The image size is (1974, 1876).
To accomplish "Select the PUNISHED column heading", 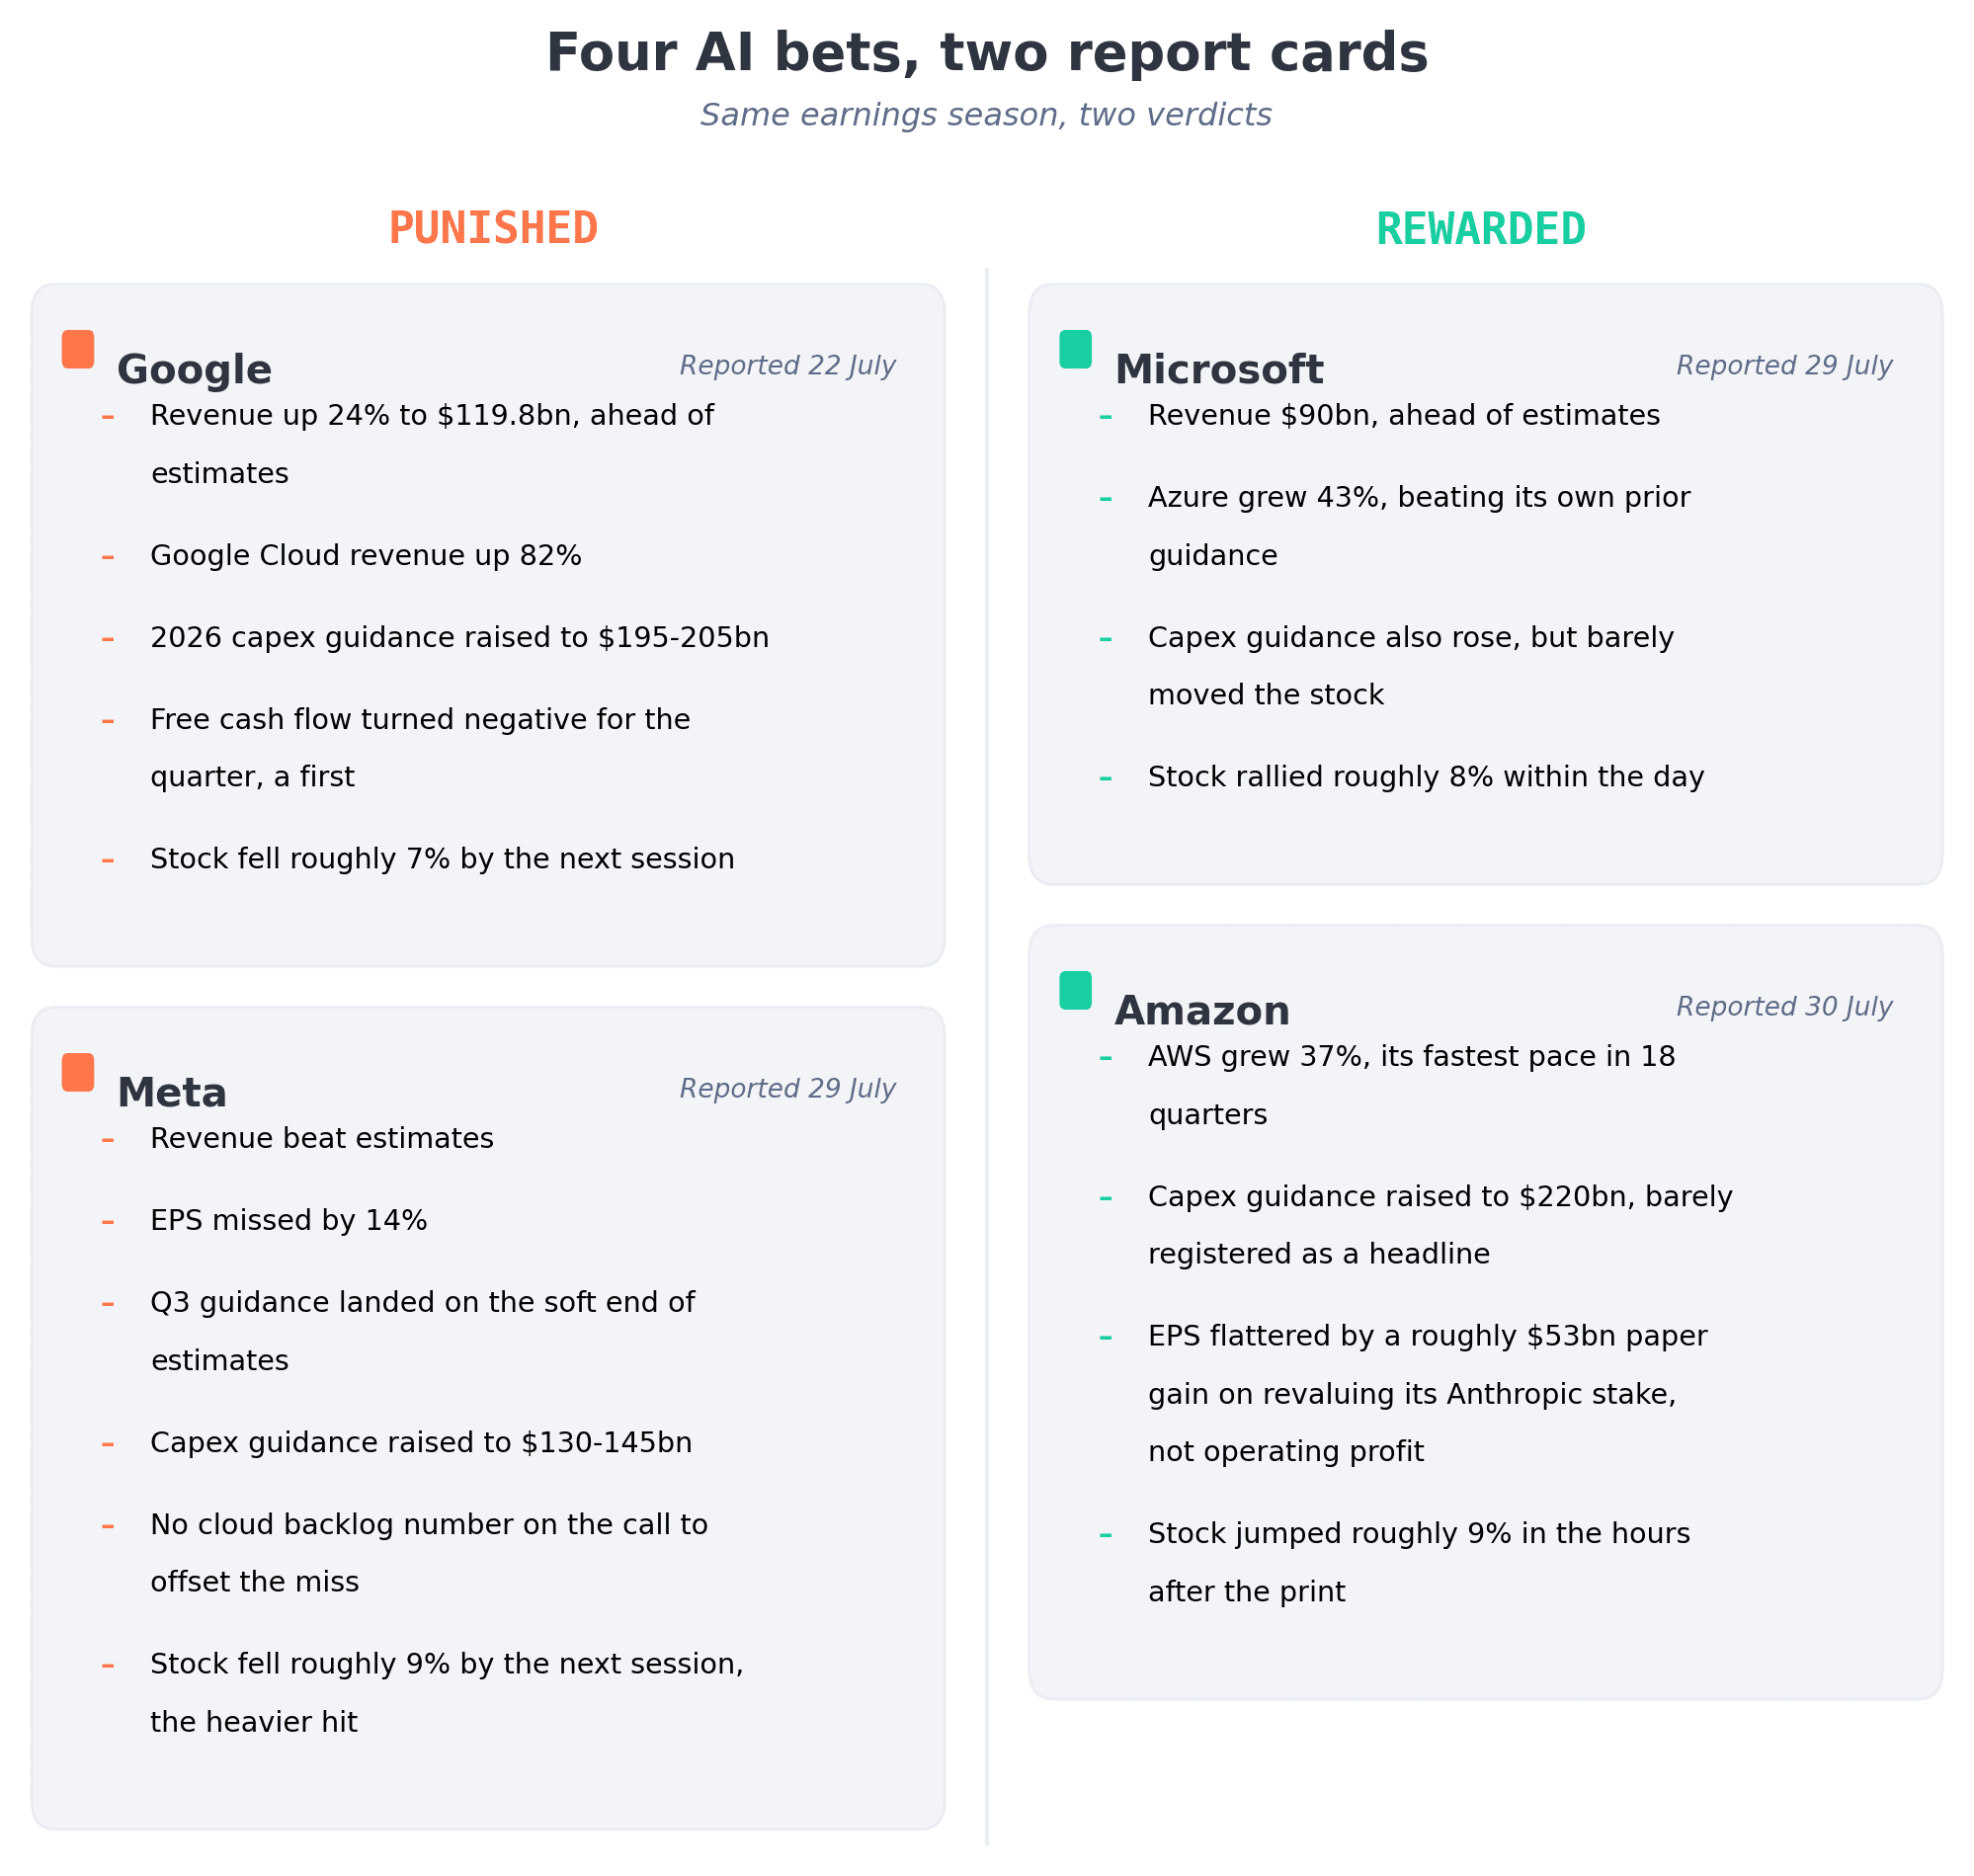I will (493, 229).
